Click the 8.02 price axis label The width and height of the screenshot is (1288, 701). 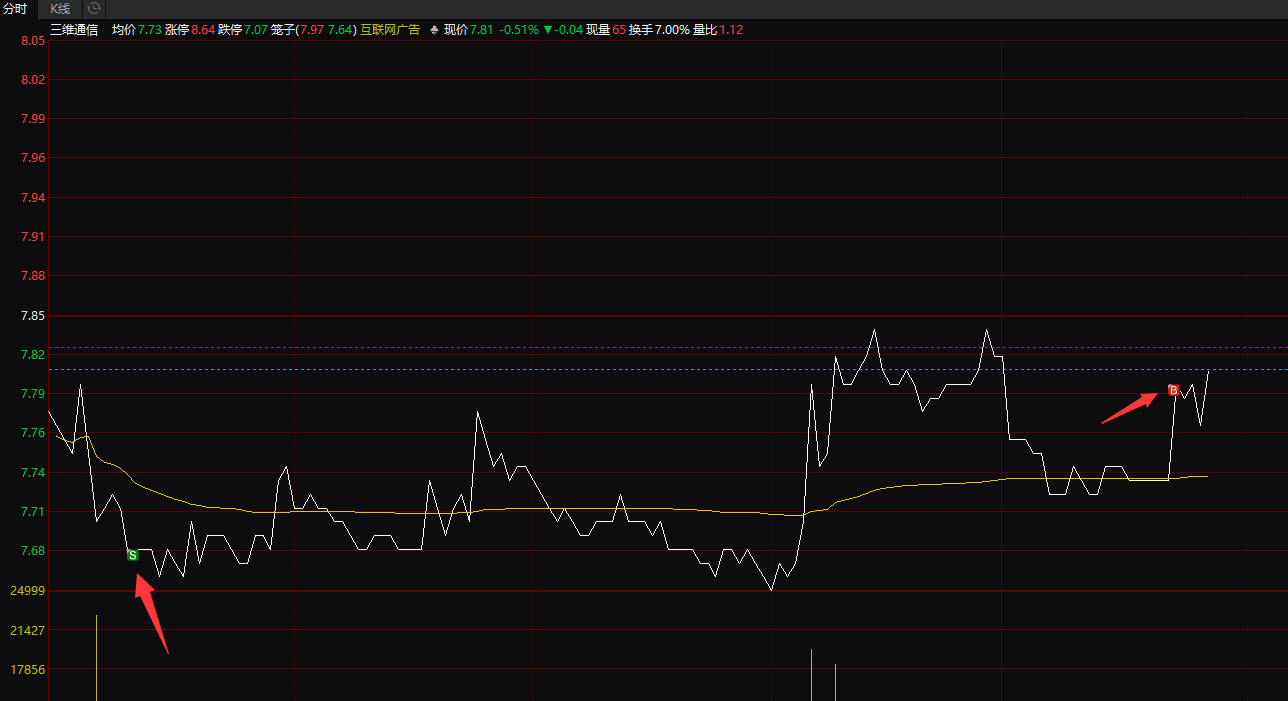click(x=33, y=80)
